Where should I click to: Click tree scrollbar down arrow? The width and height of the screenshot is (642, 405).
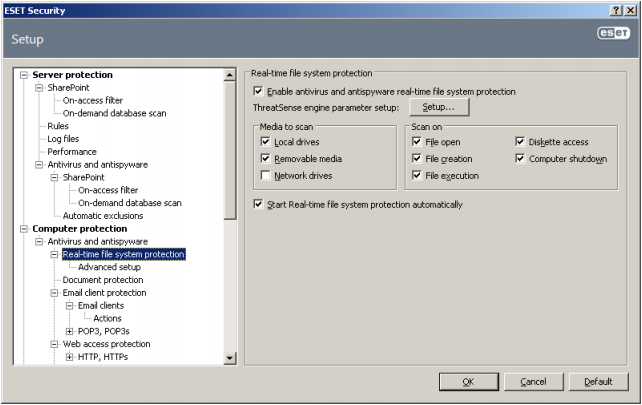tap(230, 358)
